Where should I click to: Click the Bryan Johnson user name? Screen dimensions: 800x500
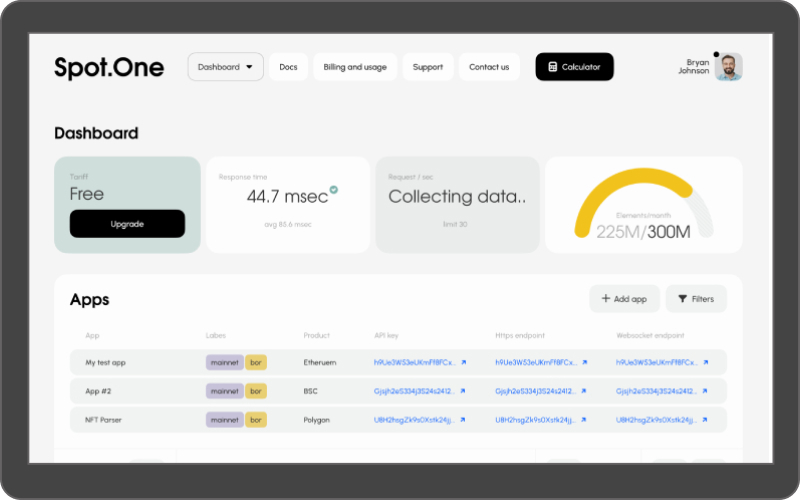[694, 67]
